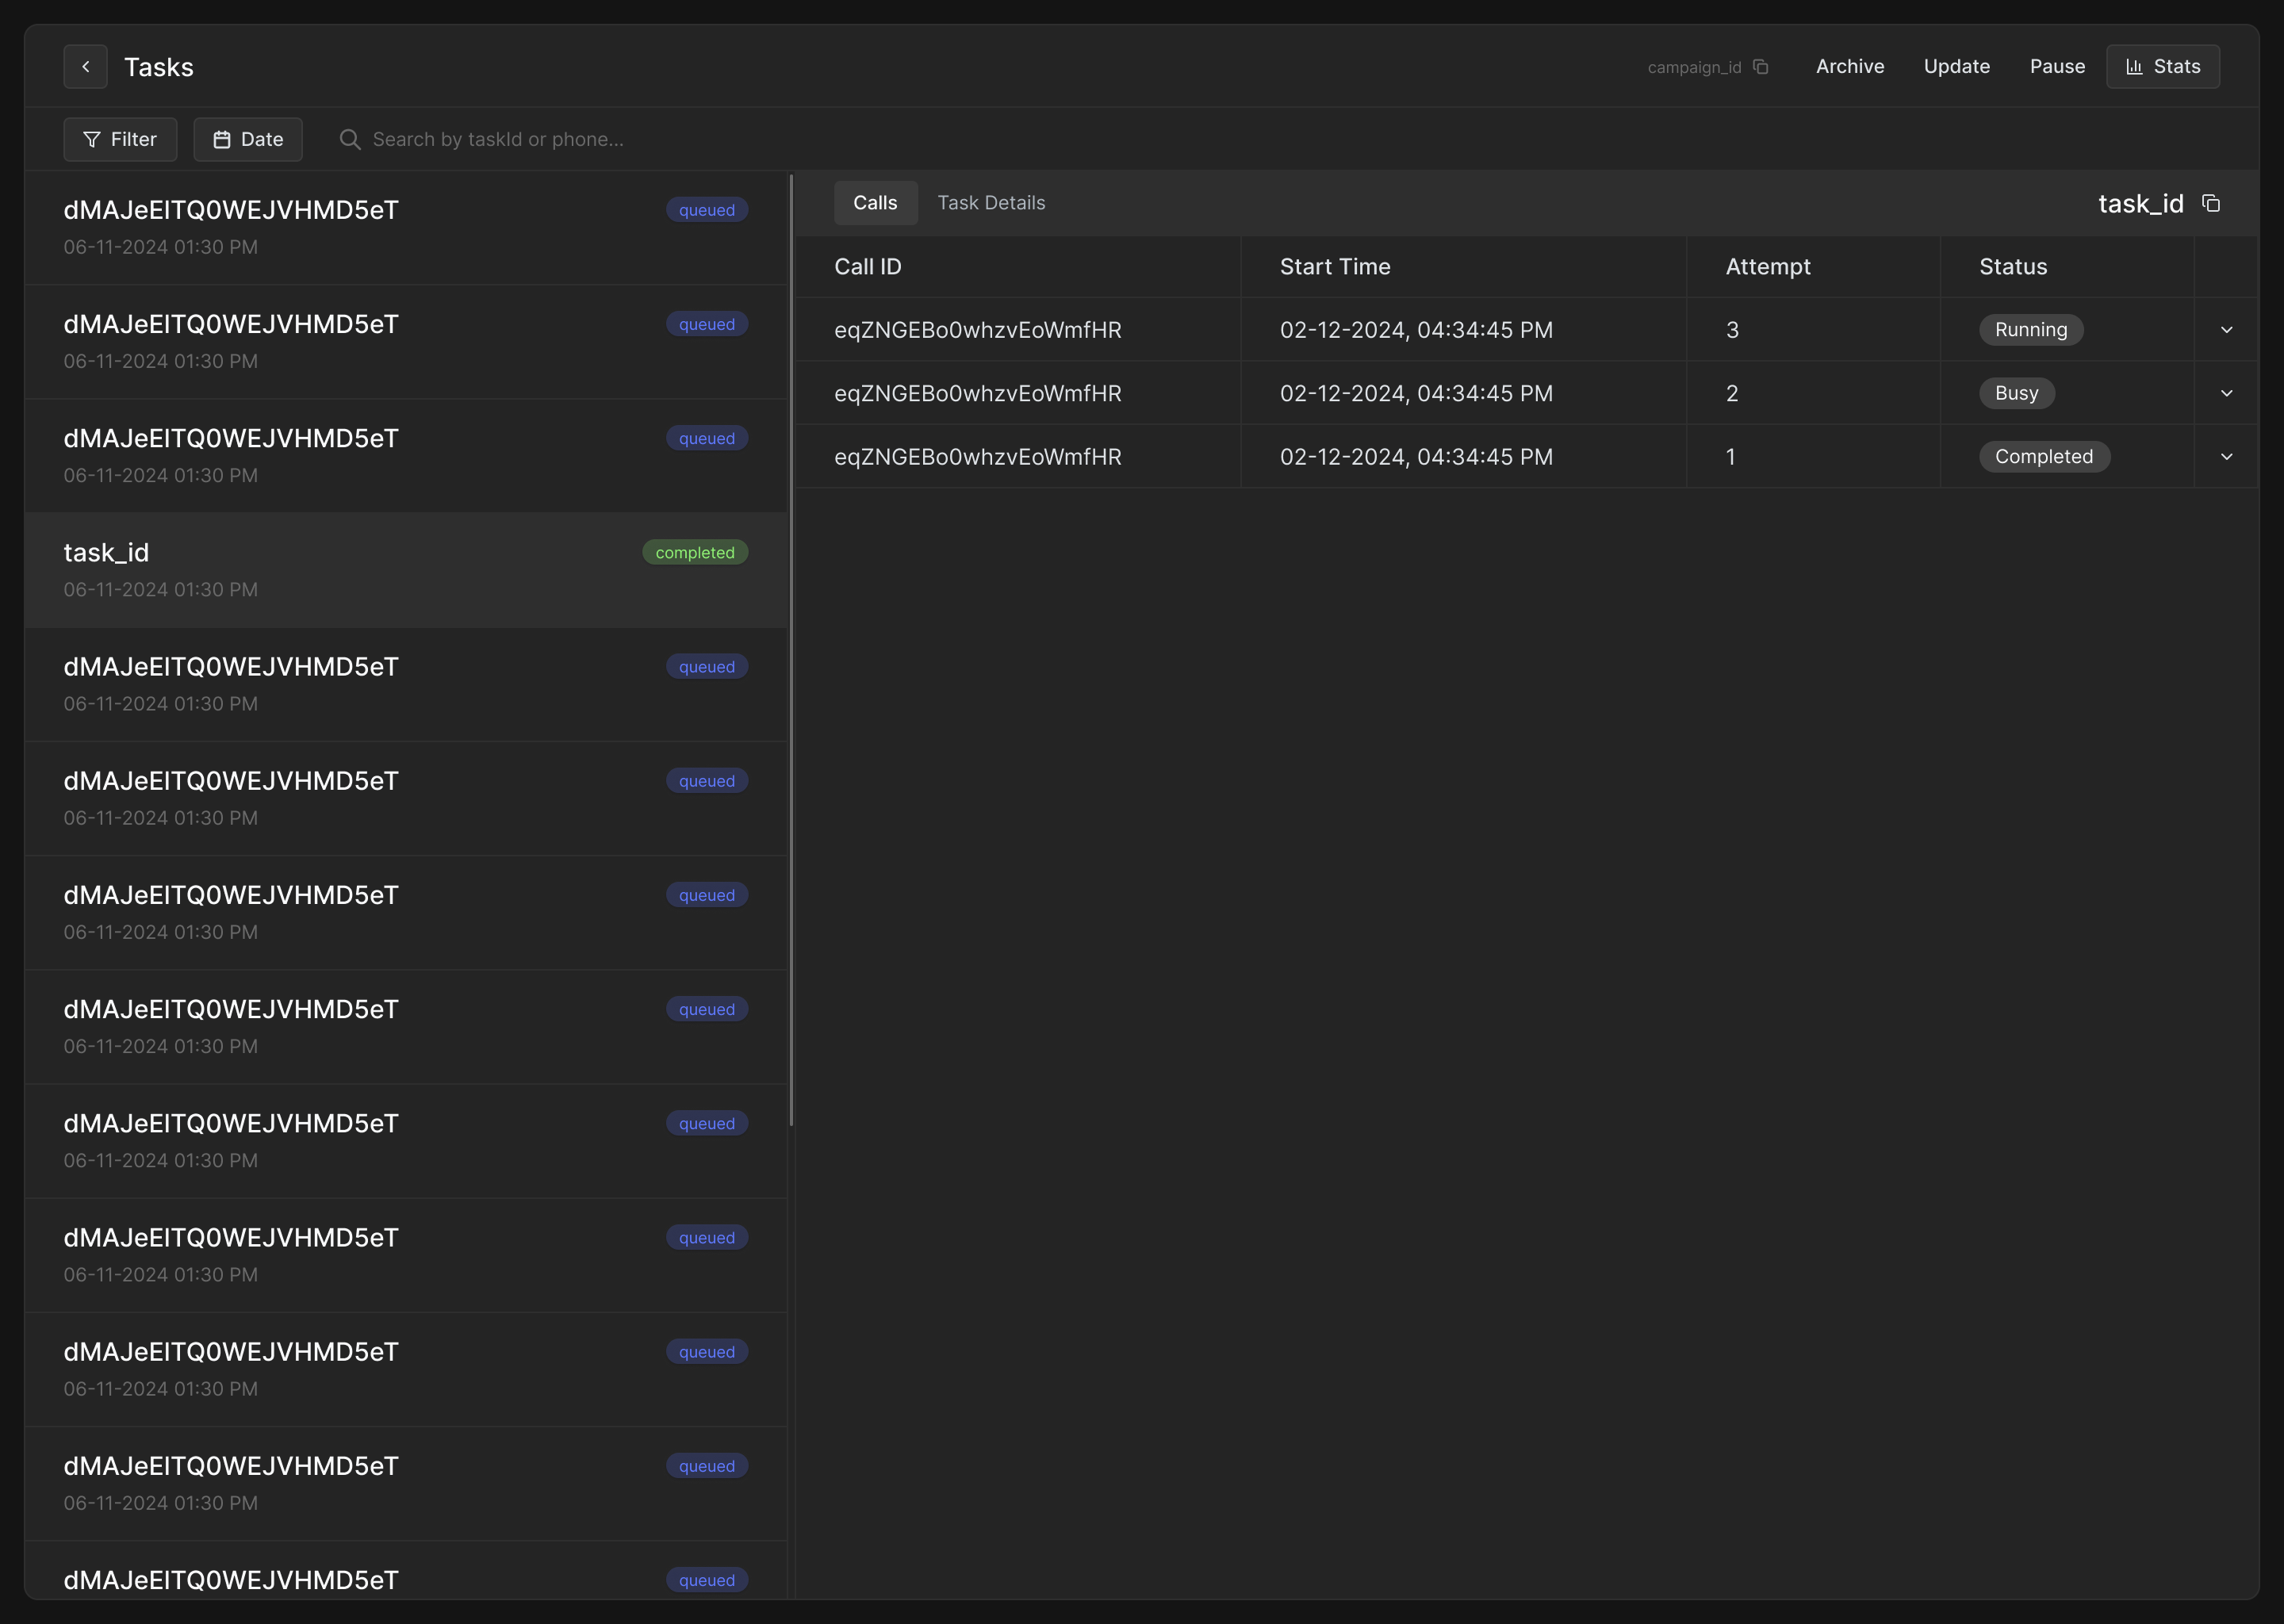Copy task_id with the copy icon

[x=2211, y=204]
